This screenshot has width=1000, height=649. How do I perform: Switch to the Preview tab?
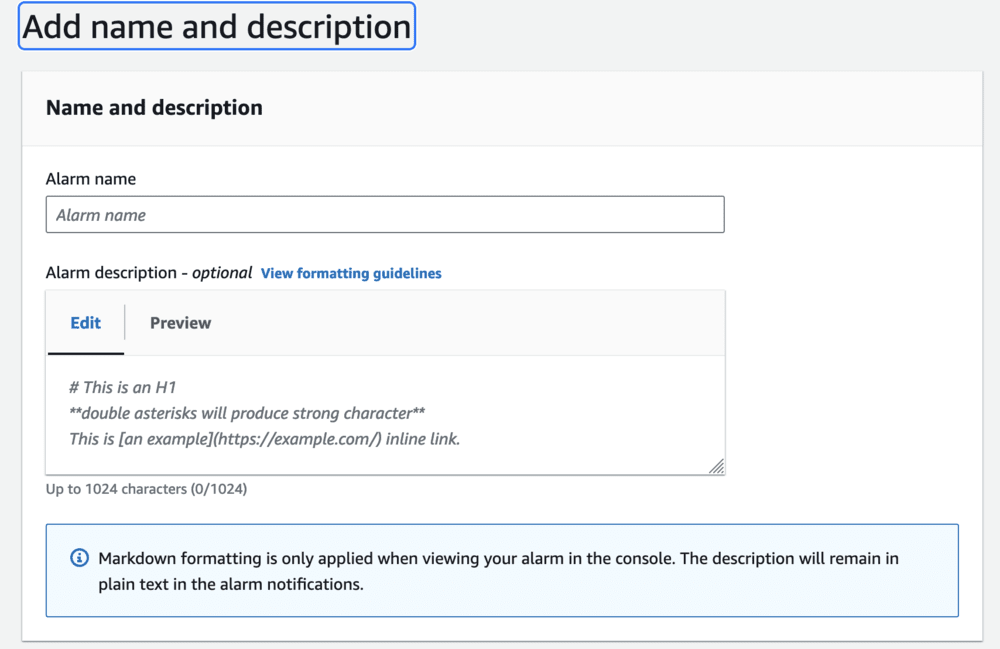tap(181, 323)
